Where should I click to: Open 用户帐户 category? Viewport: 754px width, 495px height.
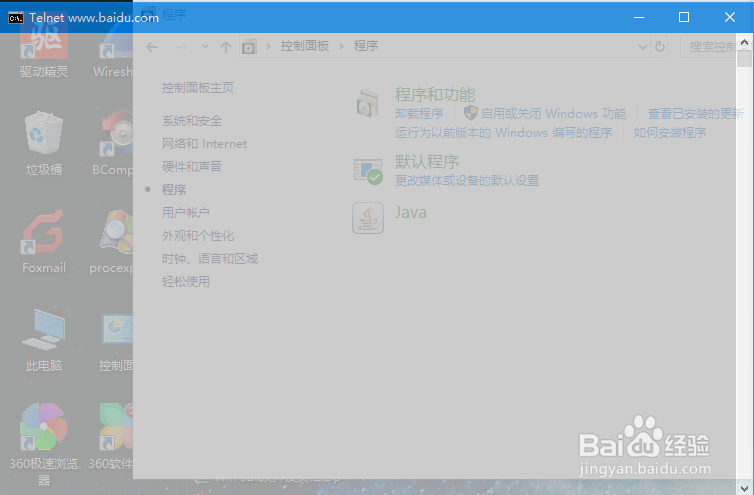186,212
